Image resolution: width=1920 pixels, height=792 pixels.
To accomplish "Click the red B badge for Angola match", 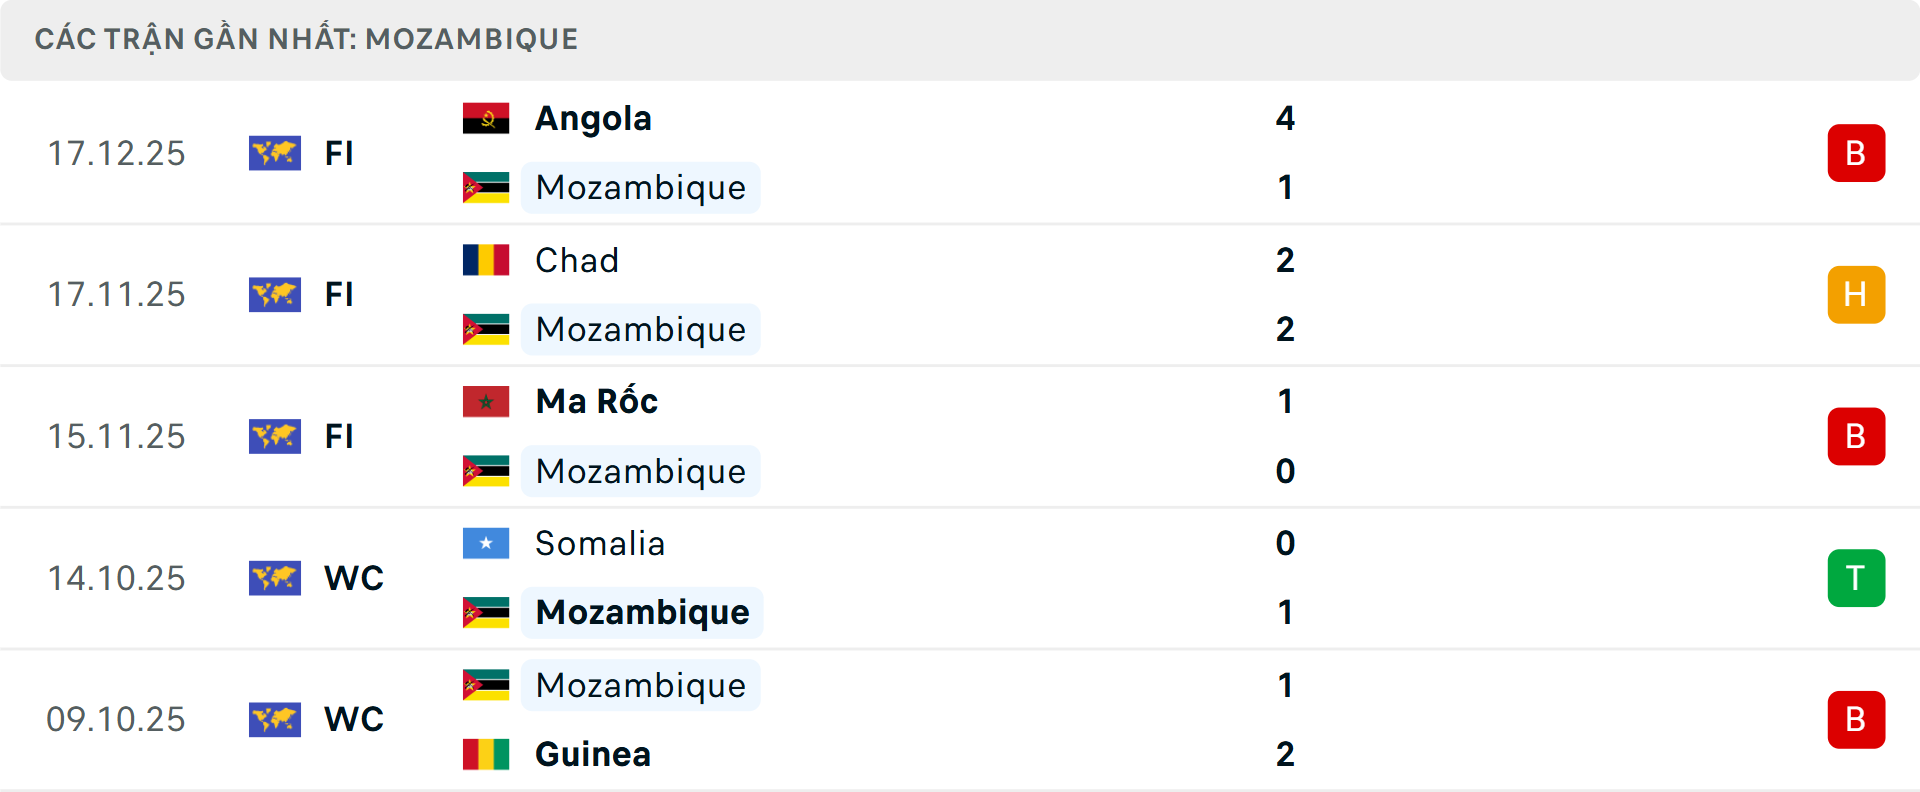I will coord(1856,153).
